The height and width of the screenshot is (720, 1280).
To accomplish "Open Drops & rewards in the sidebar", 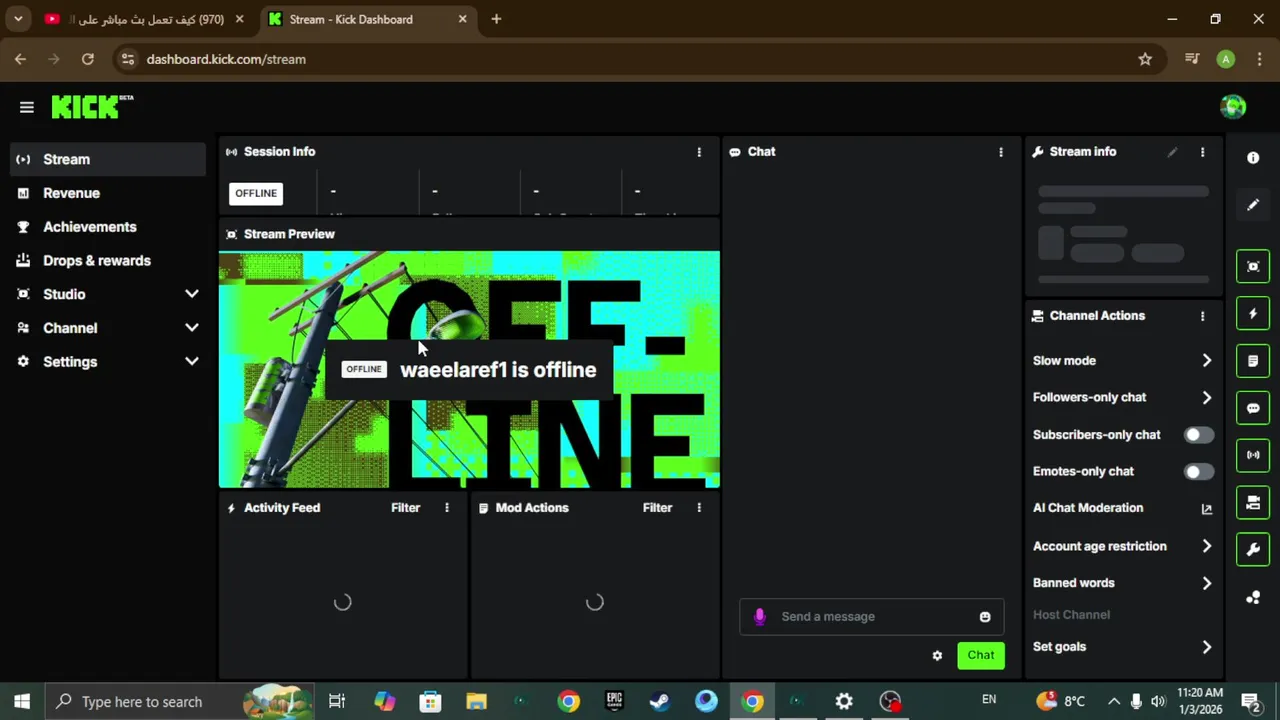I will (108, 261).
